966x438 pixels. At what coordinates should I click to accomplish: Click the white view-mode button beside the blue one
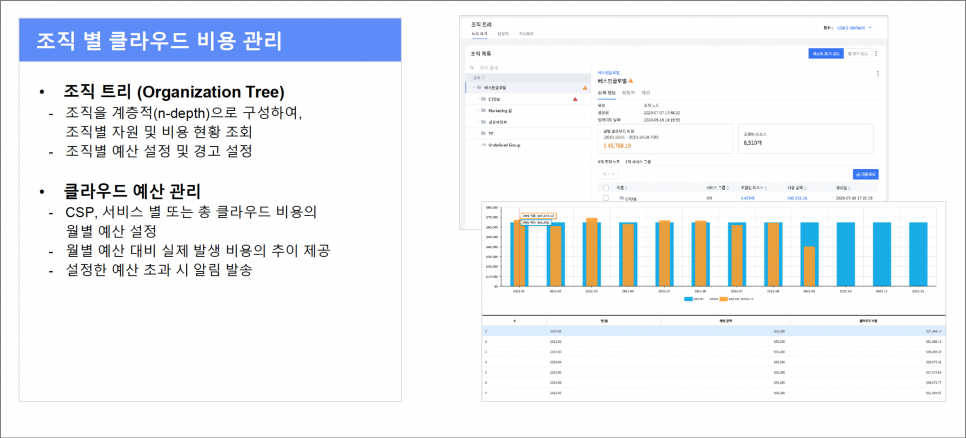858,54
